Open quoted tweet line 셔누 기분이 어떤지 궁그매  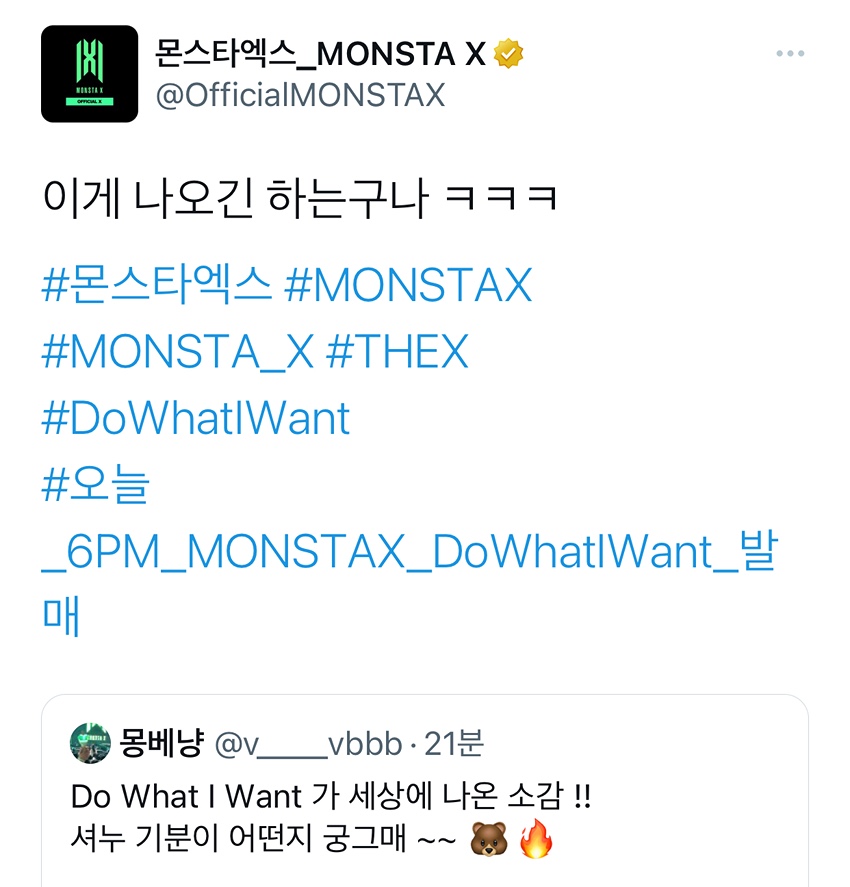tap(239, 838)
